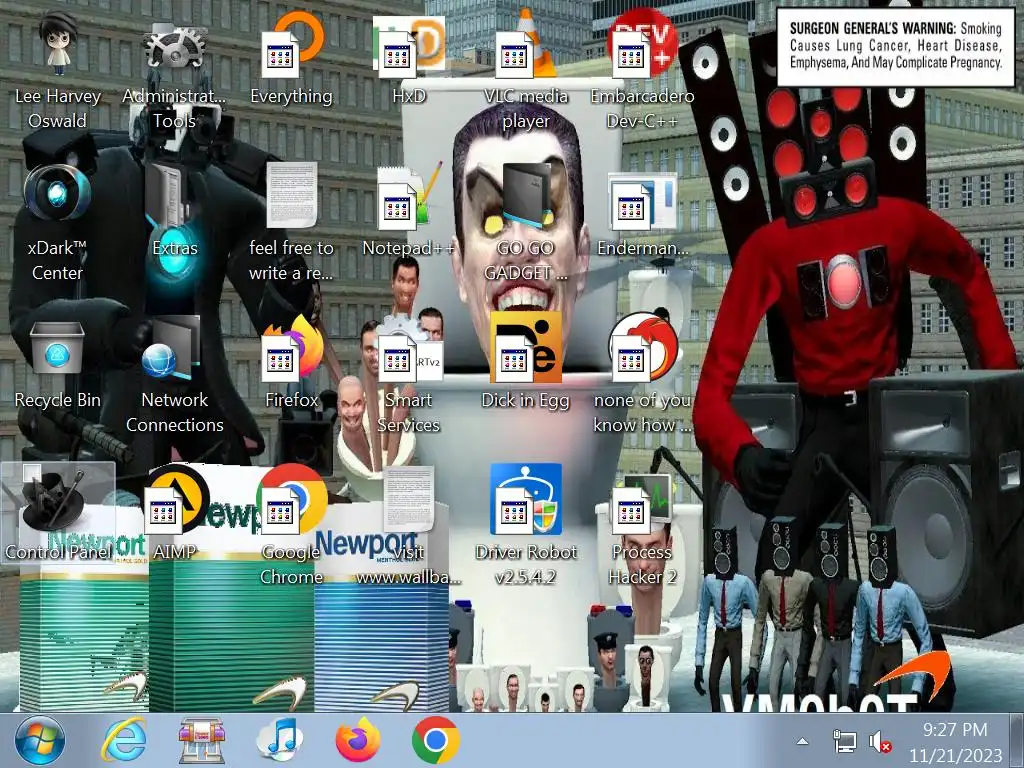The width and height of the screenshot is (1024, 768).
Task: Open the HxD hex editor icon
Action: [409, 60]
